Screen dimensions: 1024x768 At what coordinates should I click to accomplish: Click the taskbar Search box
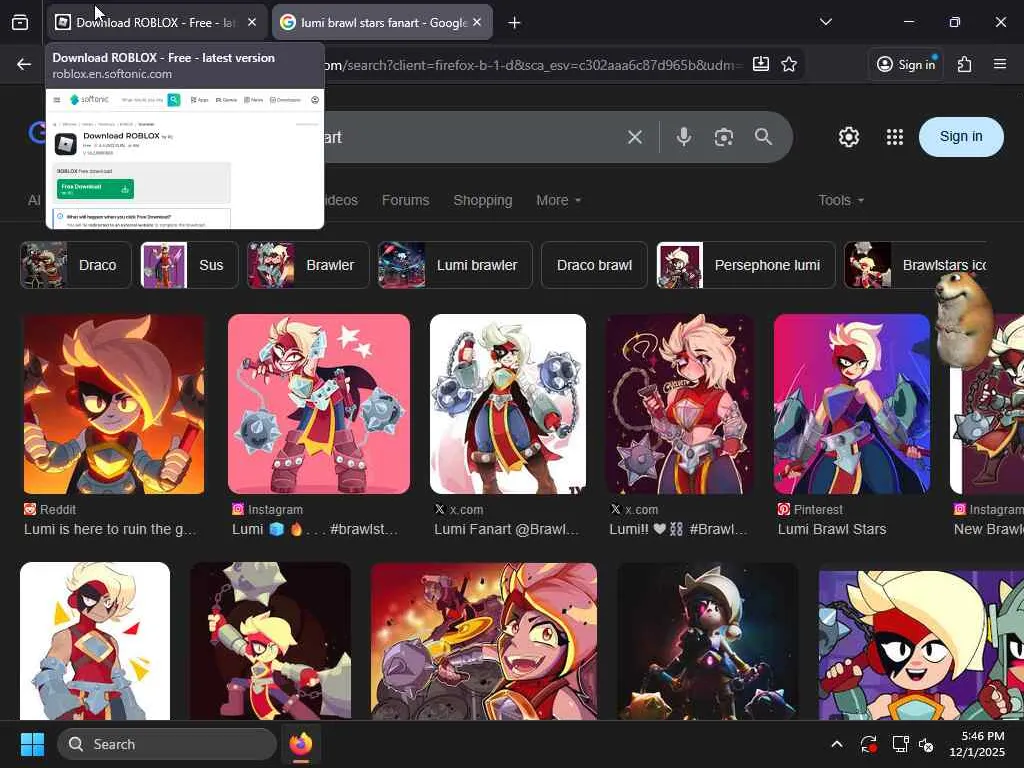(x=167, y=744)
